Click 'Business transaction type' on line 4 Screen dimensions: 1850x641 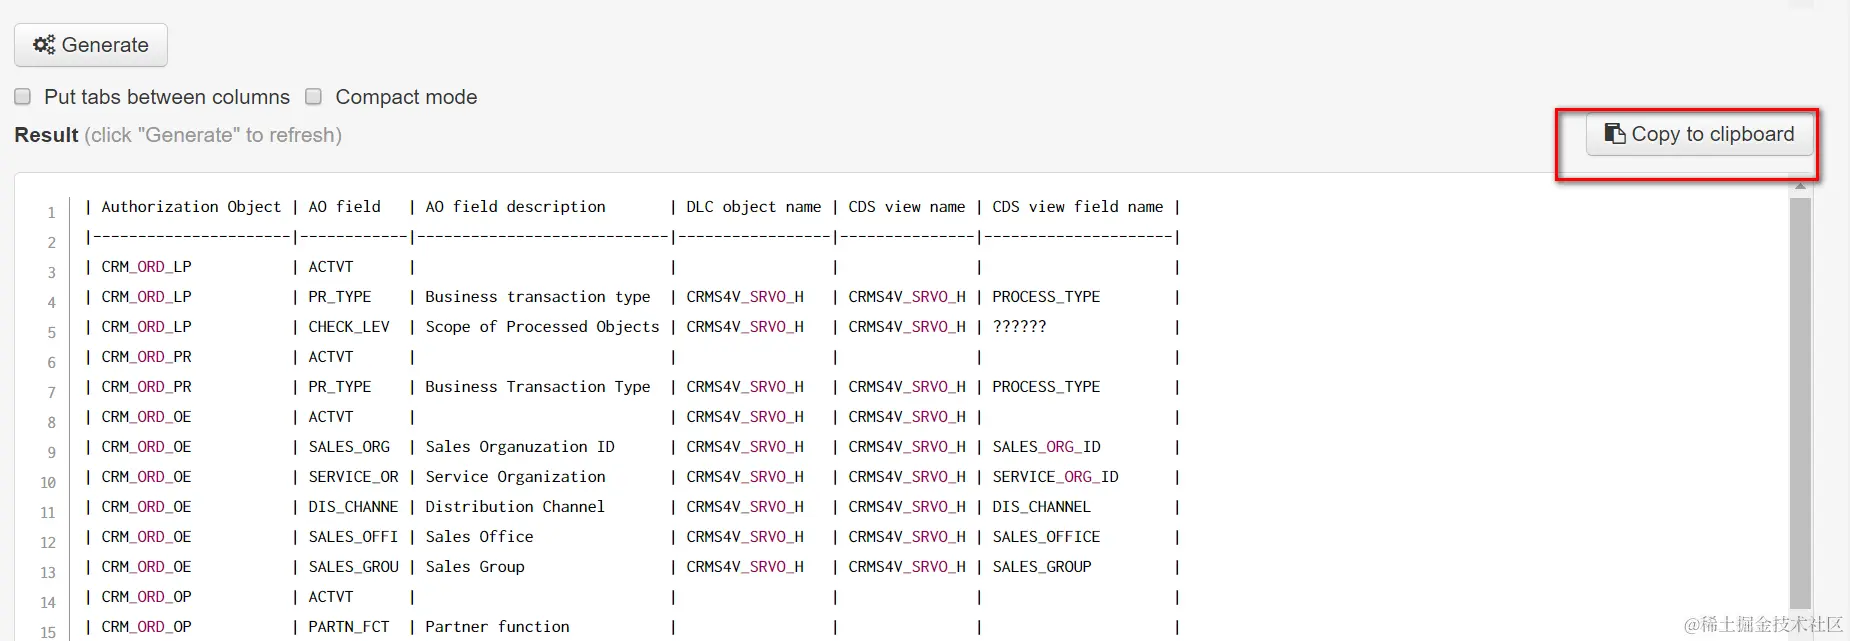click(537, 297)
